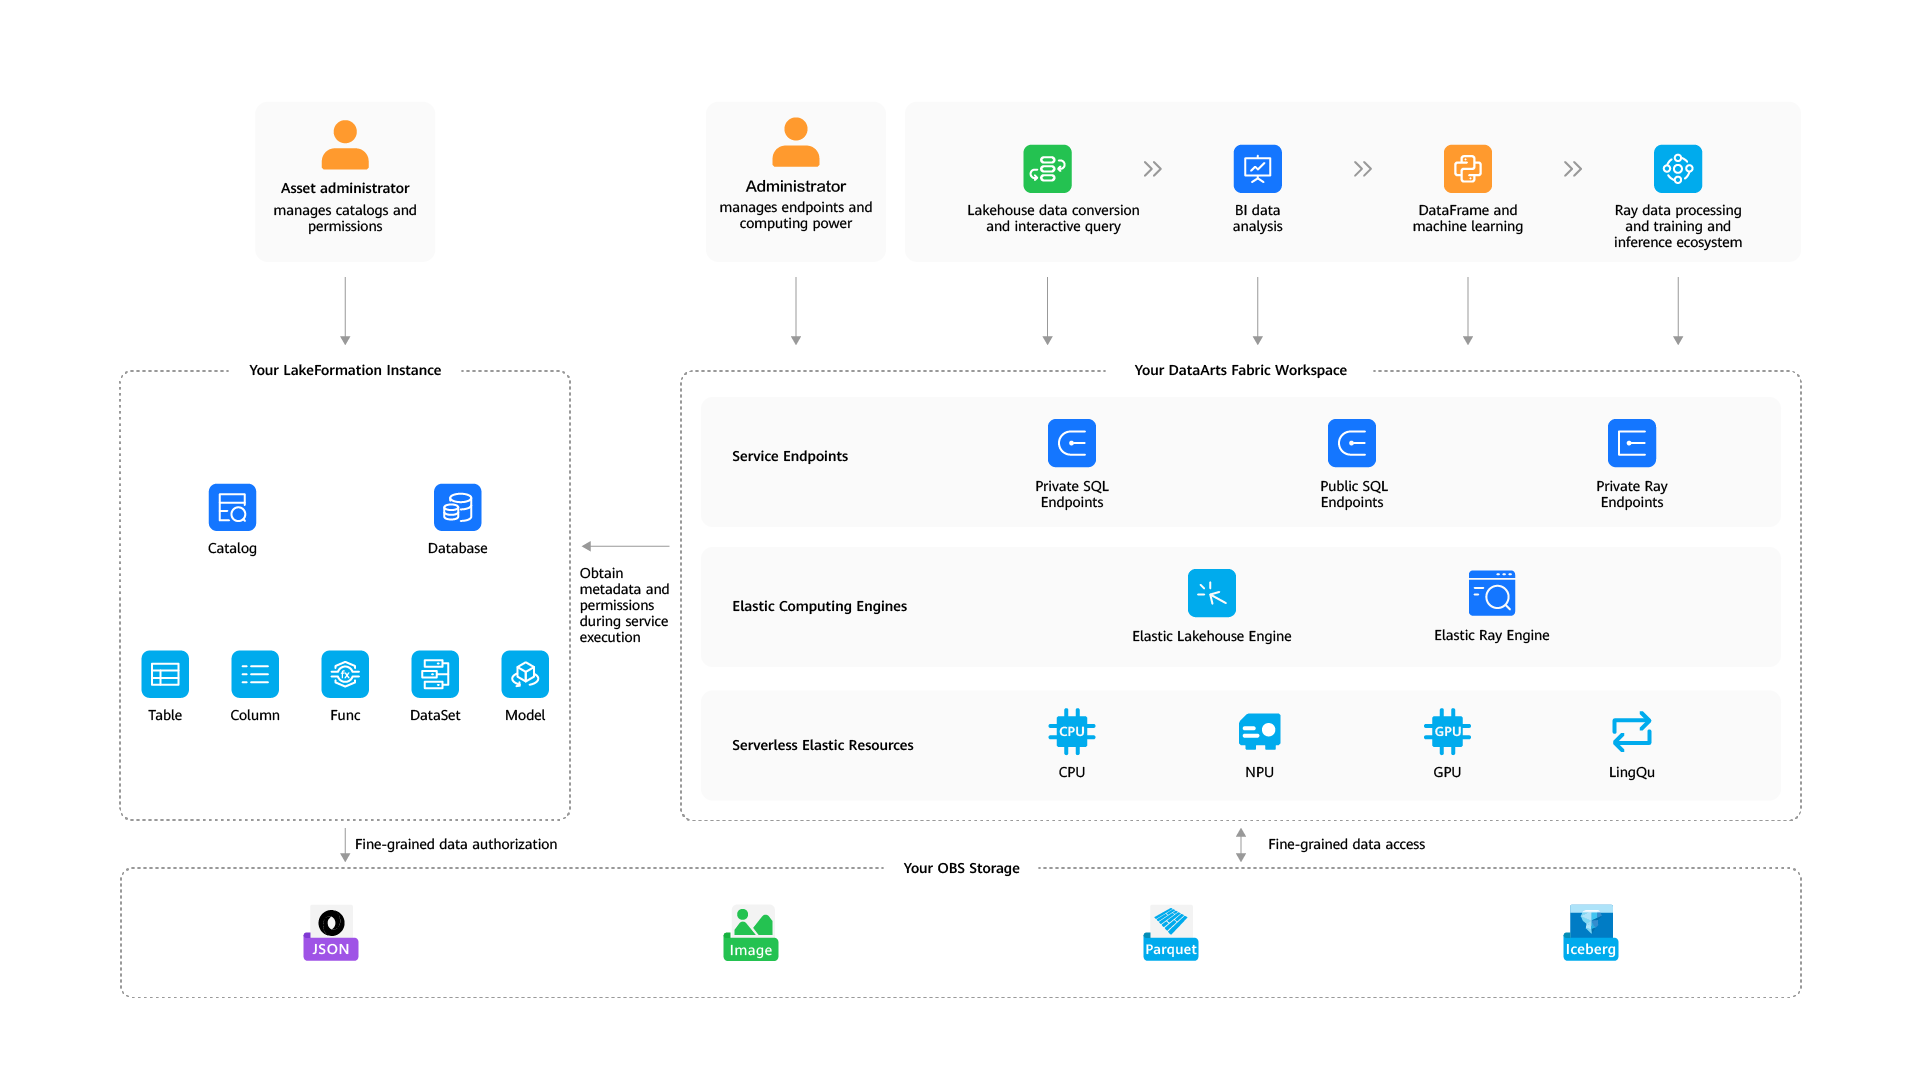Click the Private SQL Endpoints icon
Screen dimensions: 1920x1080
[x=1071, y=443]
